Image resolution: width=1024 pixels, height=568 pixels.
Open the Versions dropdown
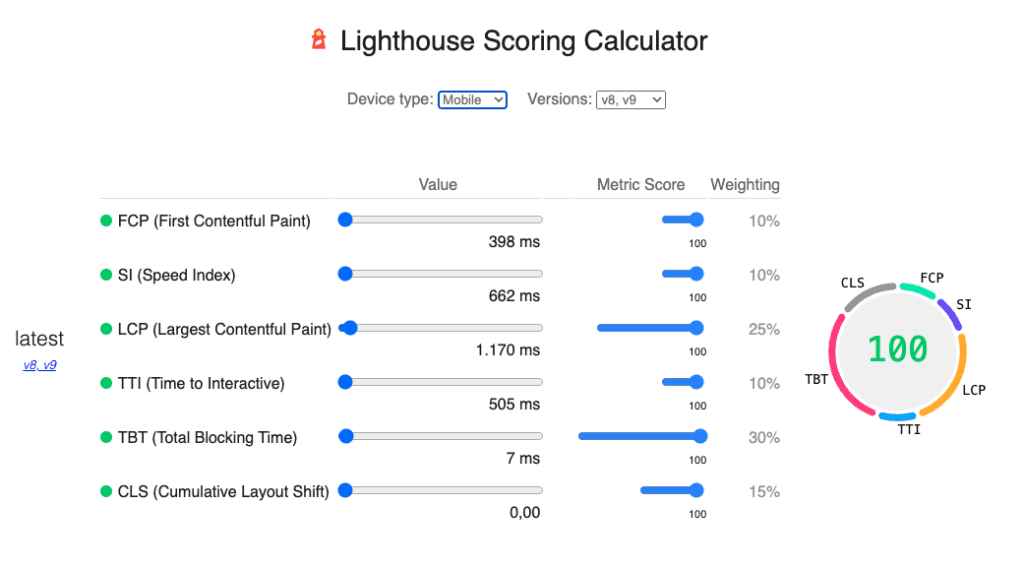[630, 100]
